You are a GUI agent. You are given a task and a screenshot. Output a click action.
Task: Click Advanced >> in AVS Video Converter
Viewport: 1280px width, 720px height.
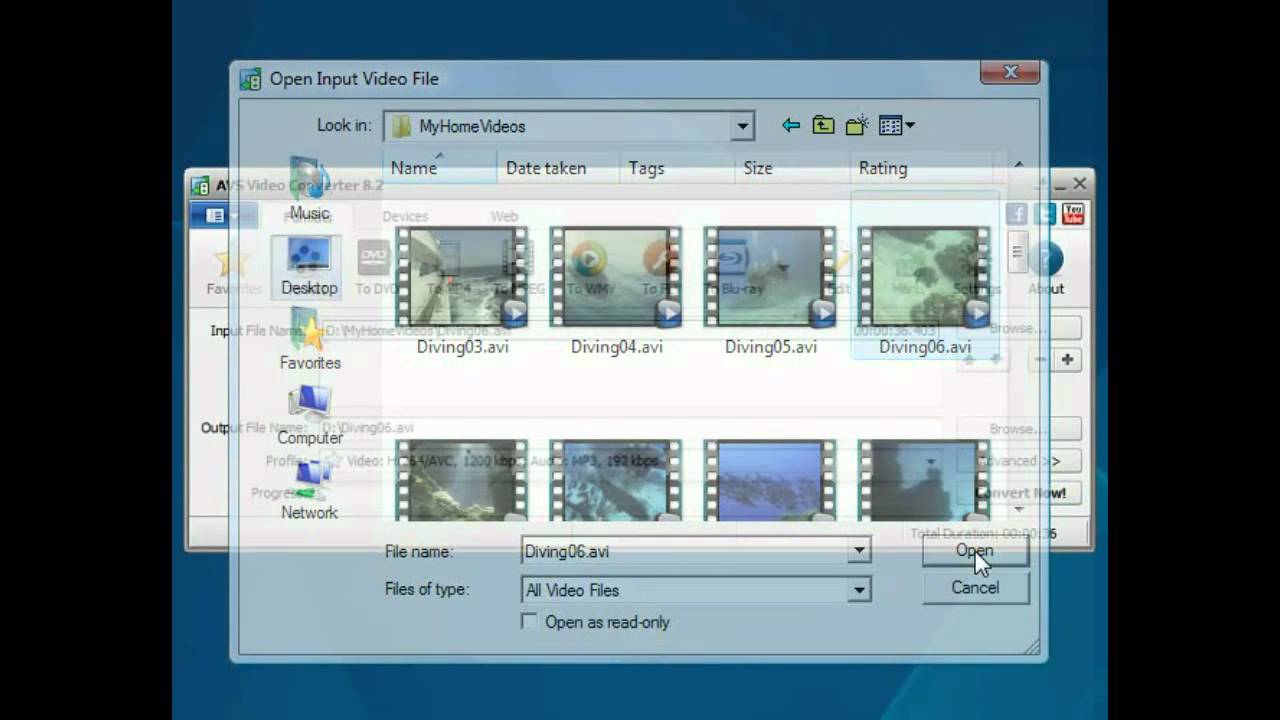[1021, 461]
